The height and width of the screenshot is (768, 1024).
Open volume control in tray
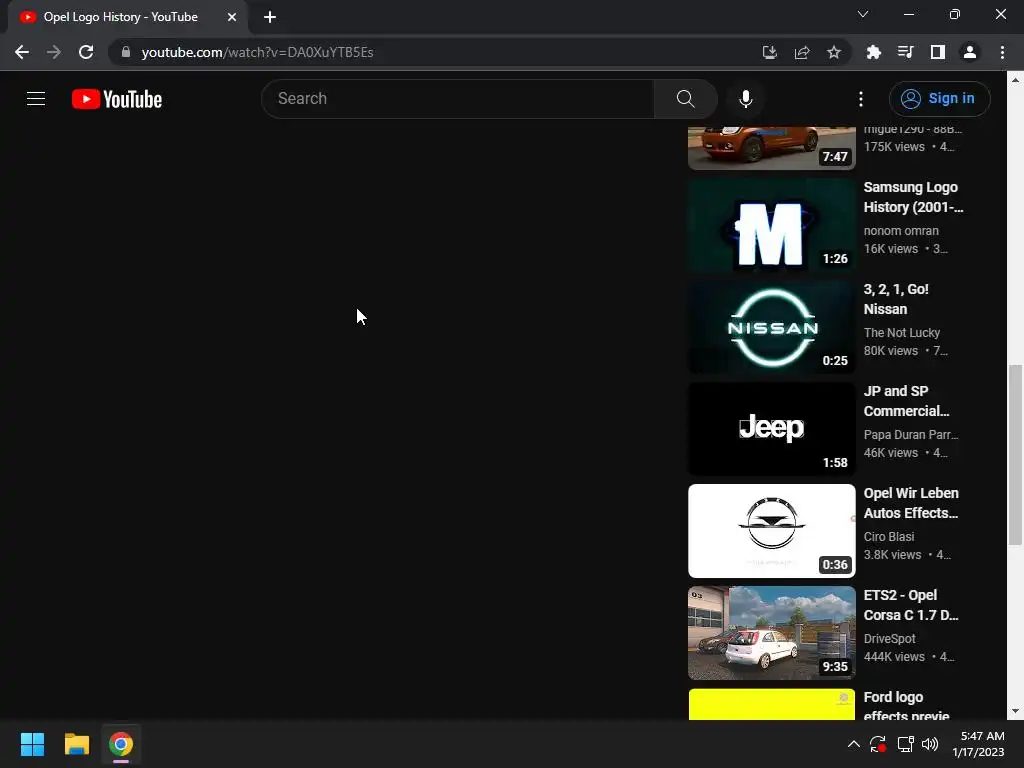pyautogui.click(x=930, y=744)
